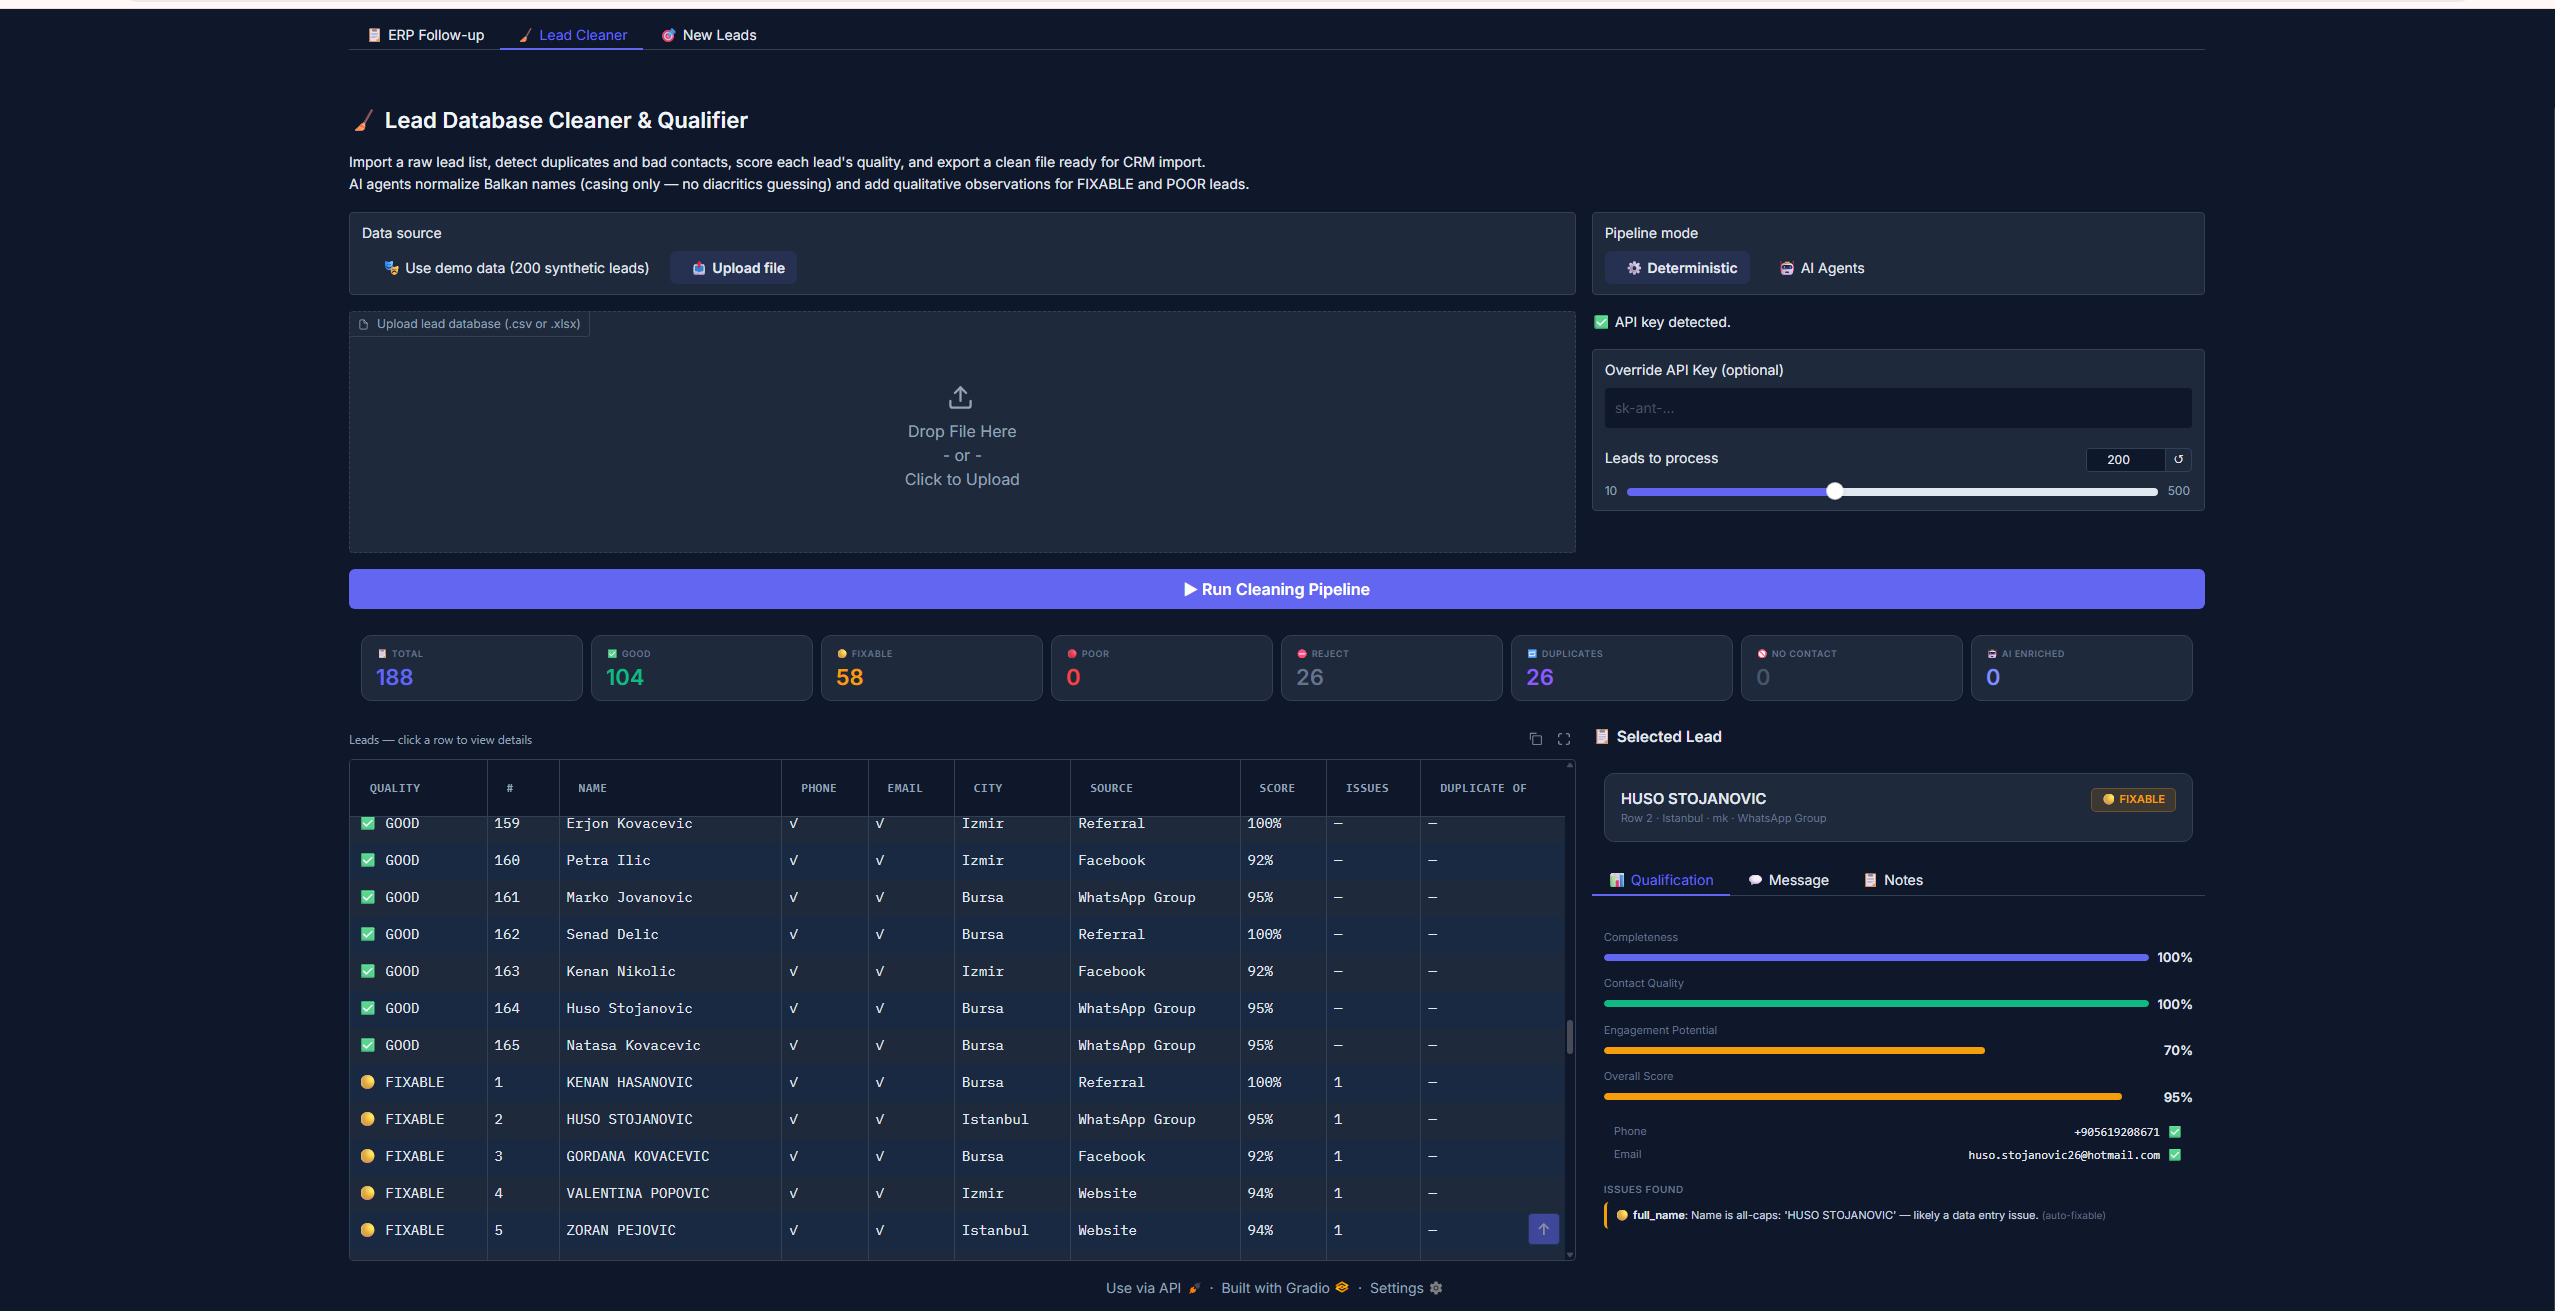
Task: Select the GORDANA KOVACEVIC fixable row
Action: pyautogui.click(x=957, y=1156)
